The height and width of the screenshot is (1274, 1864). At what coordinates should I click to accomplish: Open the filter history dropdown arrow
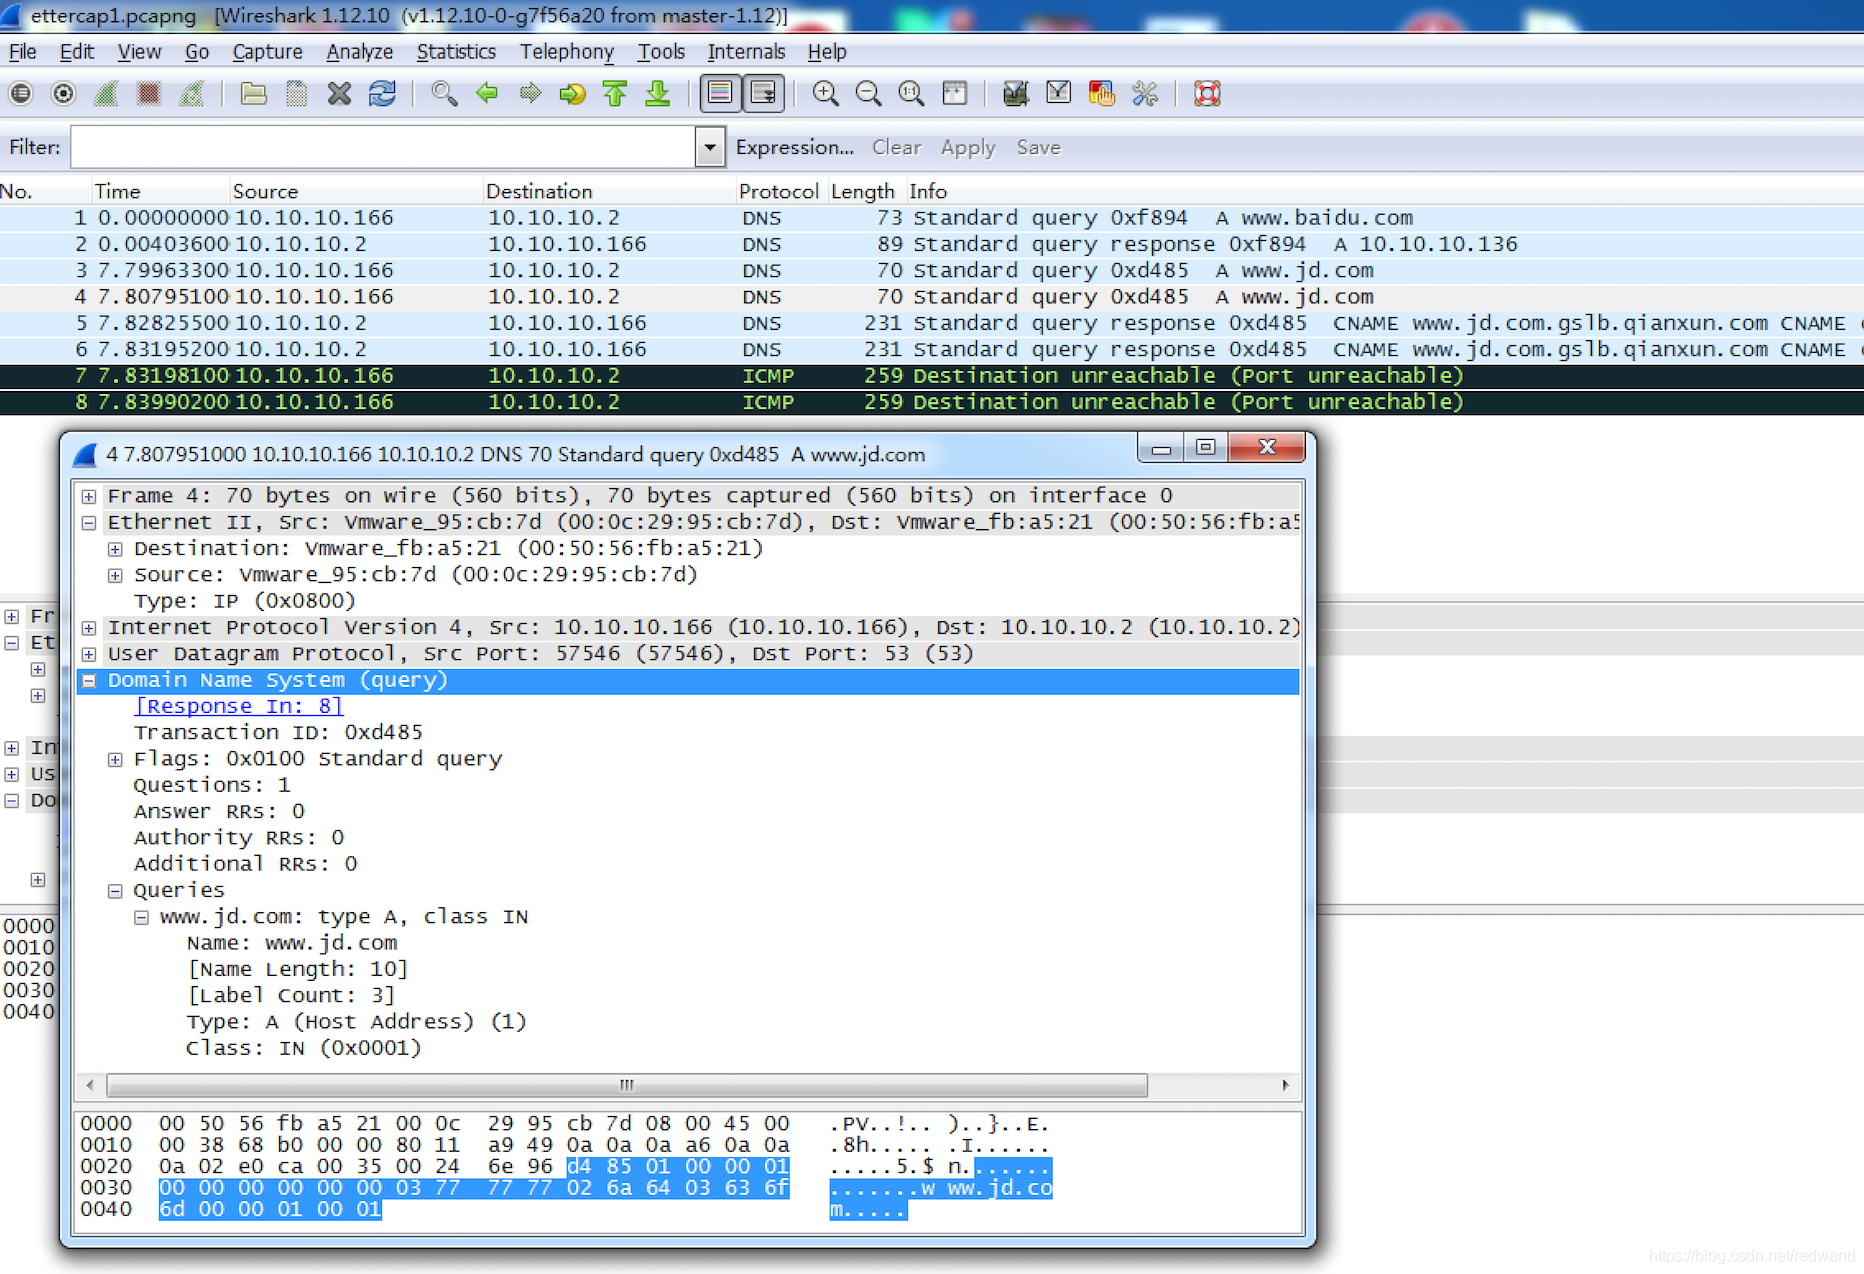point(709,147)
